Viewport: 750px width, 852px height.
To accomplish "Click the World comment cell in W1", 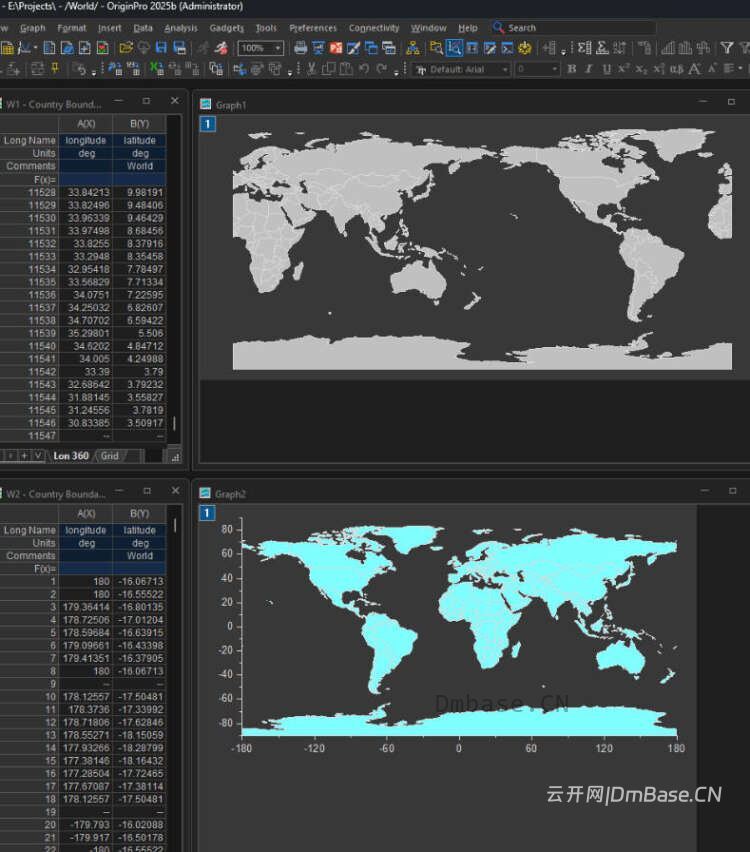I will pyautogui.click(x=140, y=166).
